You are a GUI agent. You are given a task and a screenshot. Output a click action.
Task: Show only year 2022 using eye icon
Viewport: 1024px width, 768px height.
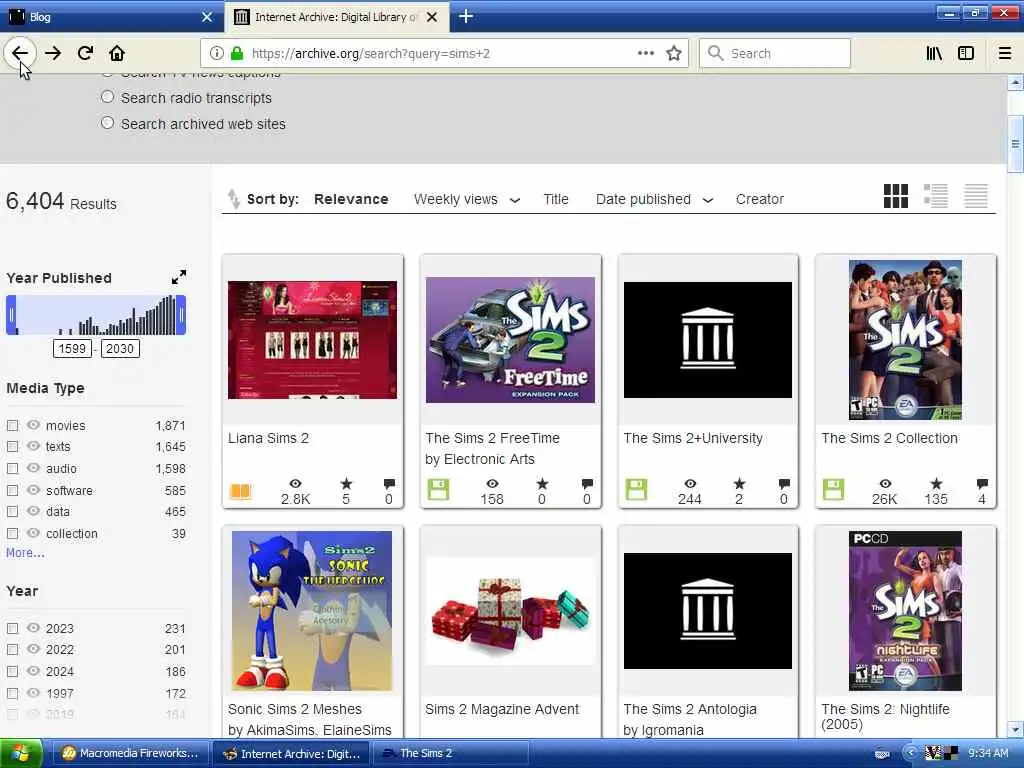[33, 649]
